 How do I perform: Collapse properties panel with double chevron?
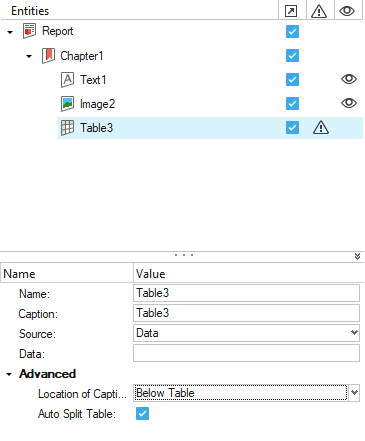tap(357, 256)
